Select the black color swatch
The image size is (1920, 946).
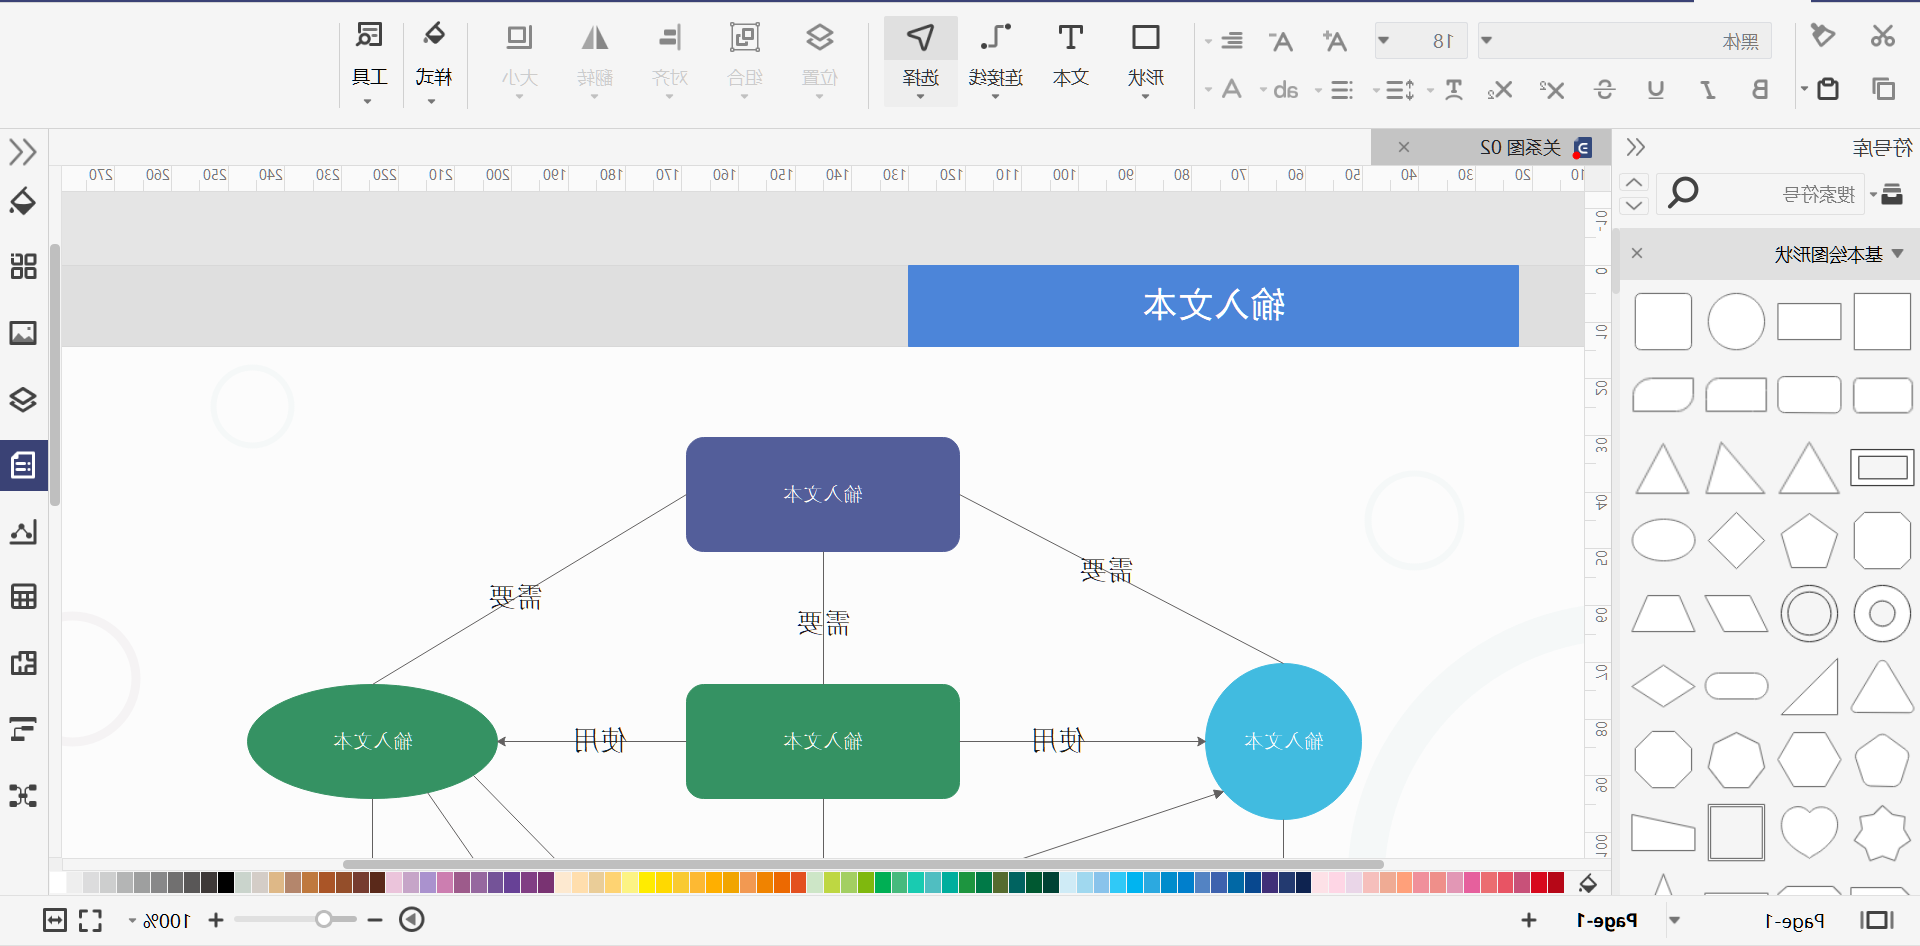(226, 882)
